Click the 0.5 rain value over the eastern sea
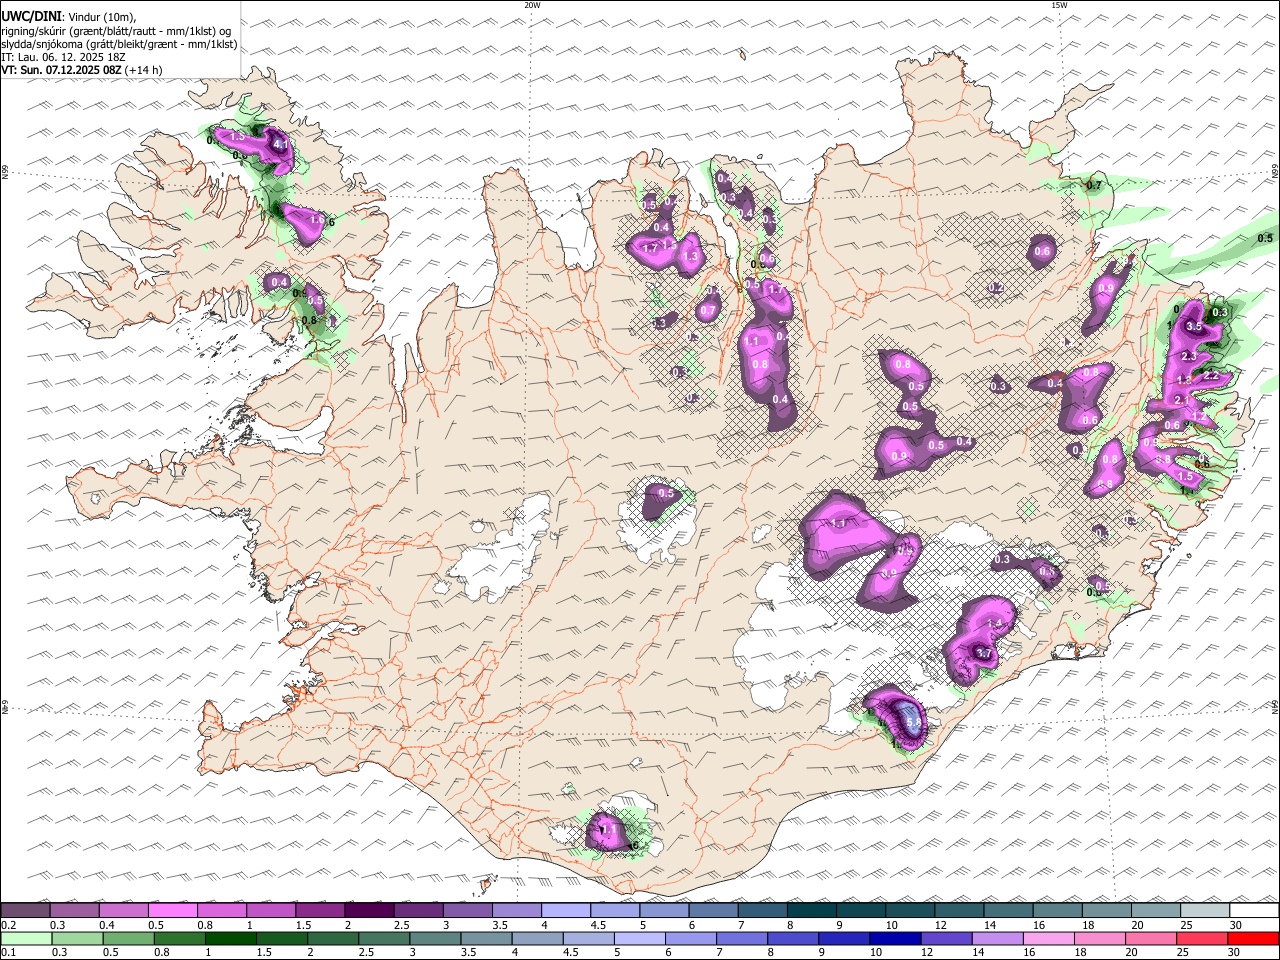This screenshot has width=1280, height=960. (1265, 238)
